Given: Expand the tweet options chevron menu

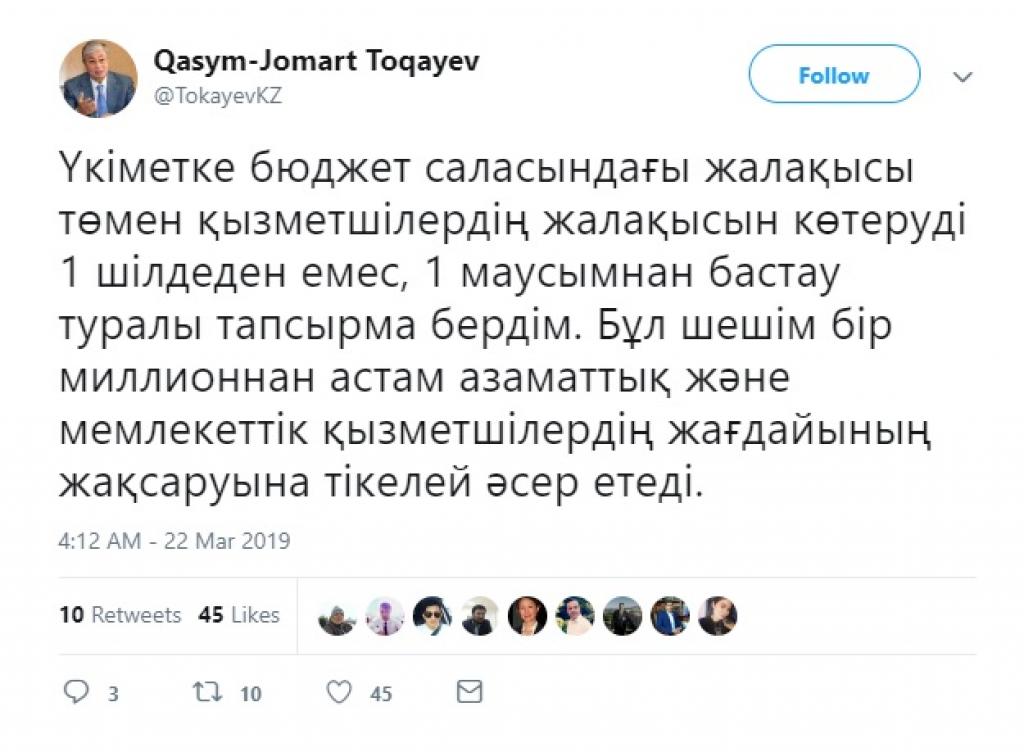Looking at the screenshot, I should pos(962,77).
